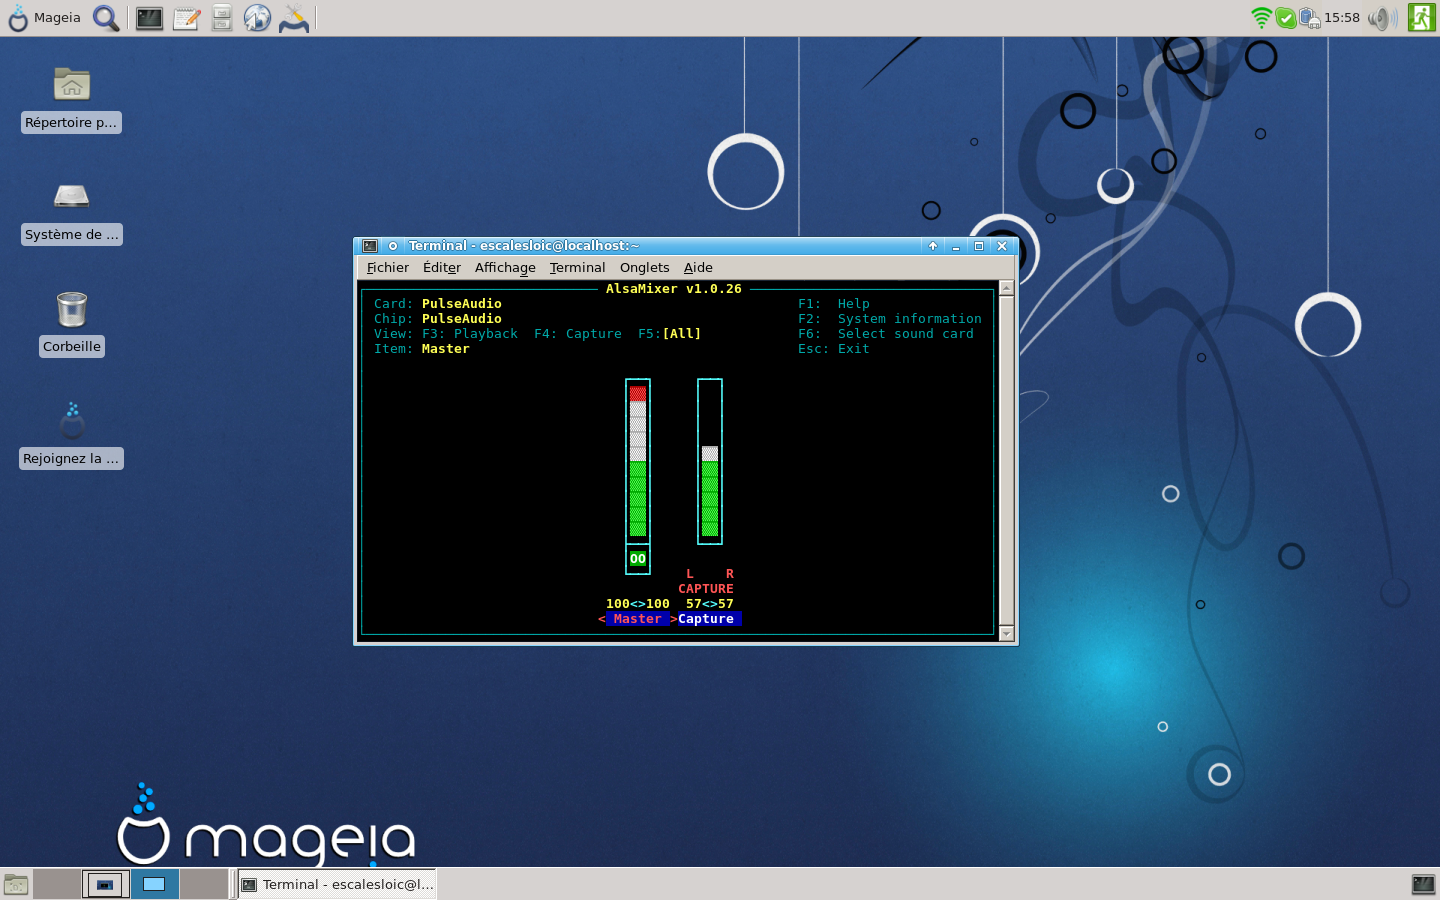Open the Onglets menu in Terminal
The image size is (1440, 900).
644,268
